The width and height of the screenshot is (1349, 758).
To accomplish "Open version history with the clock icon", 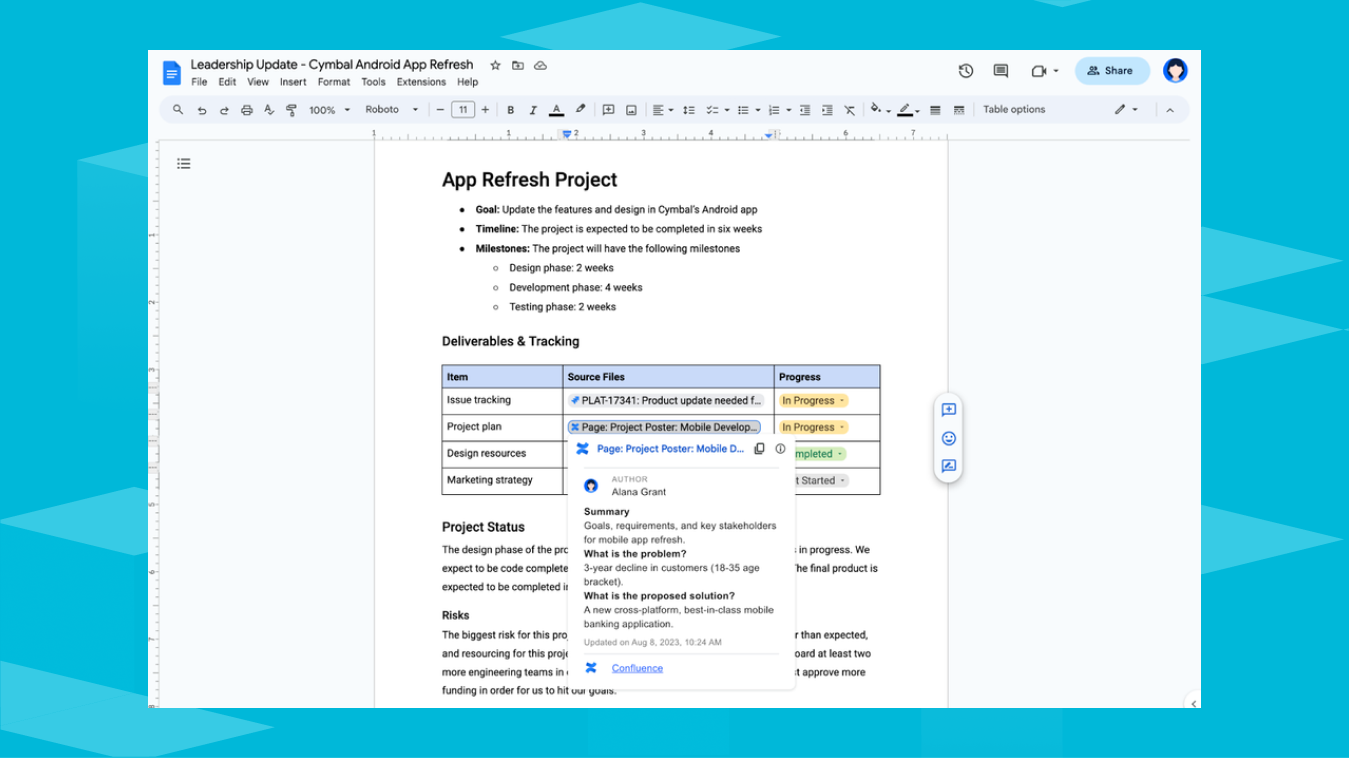I will pyautogui.click(x=965, y=70).
